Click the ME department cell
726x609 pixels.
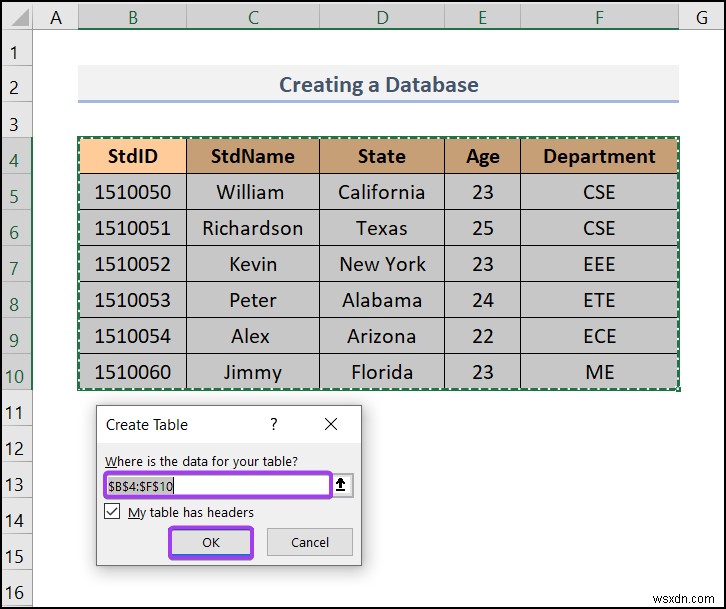tap(600, 372)
